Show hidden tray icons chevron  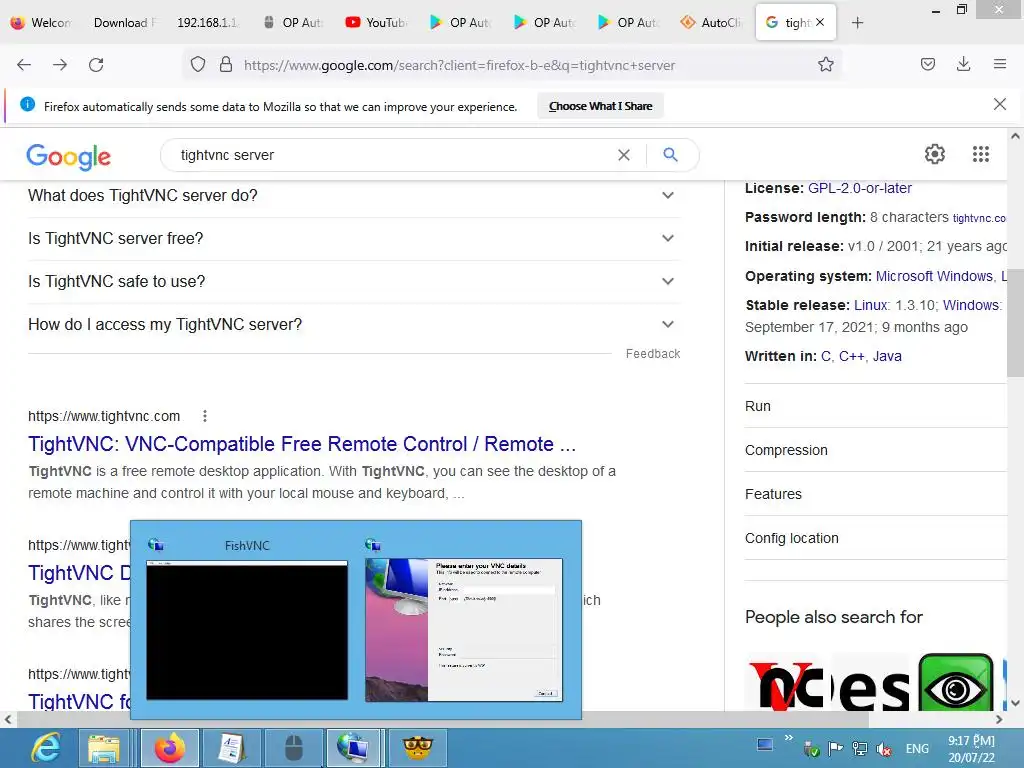[x=789, y=738]
